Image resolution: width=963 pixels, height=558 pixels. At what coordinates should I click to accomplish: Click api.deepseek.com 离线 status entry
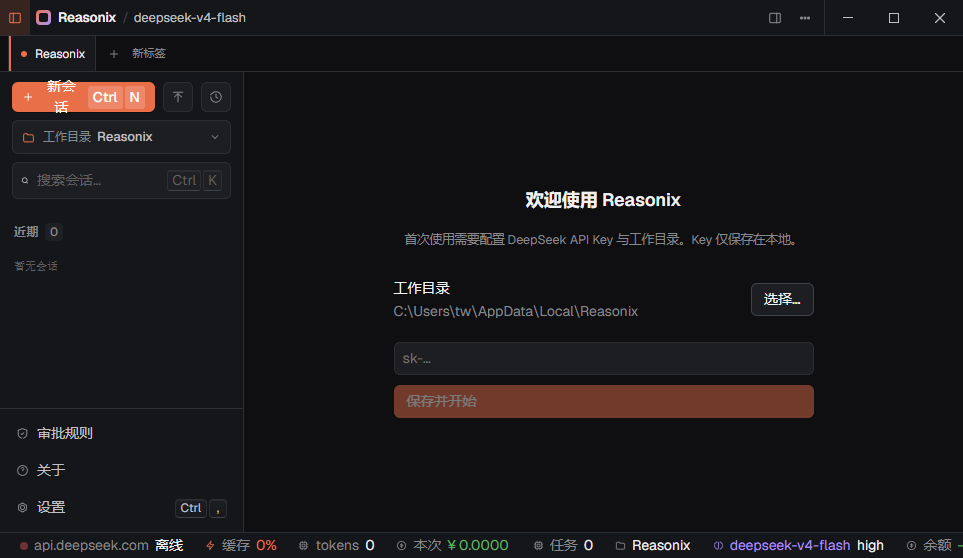click(x=102, y=545)
